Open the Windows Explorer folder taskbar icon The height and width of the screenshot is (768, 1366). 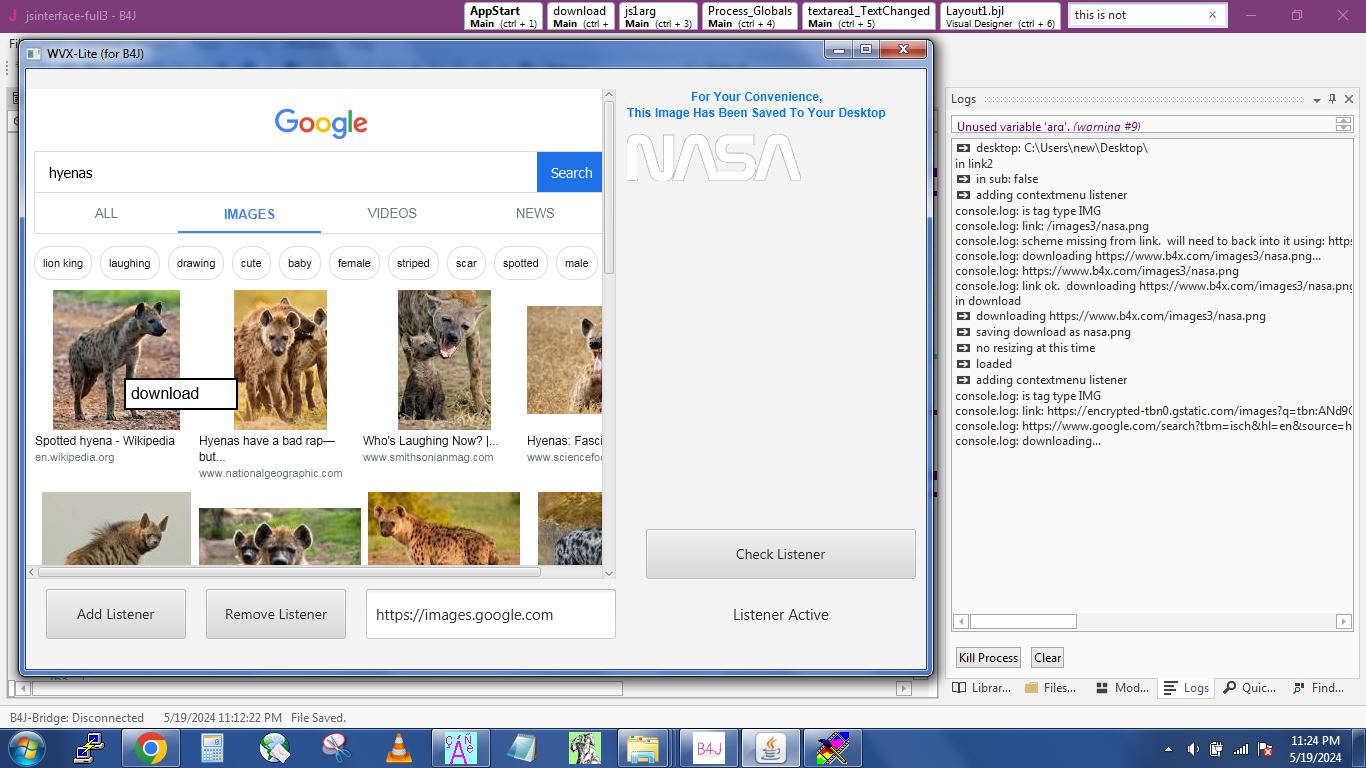[x=642, y=748]
